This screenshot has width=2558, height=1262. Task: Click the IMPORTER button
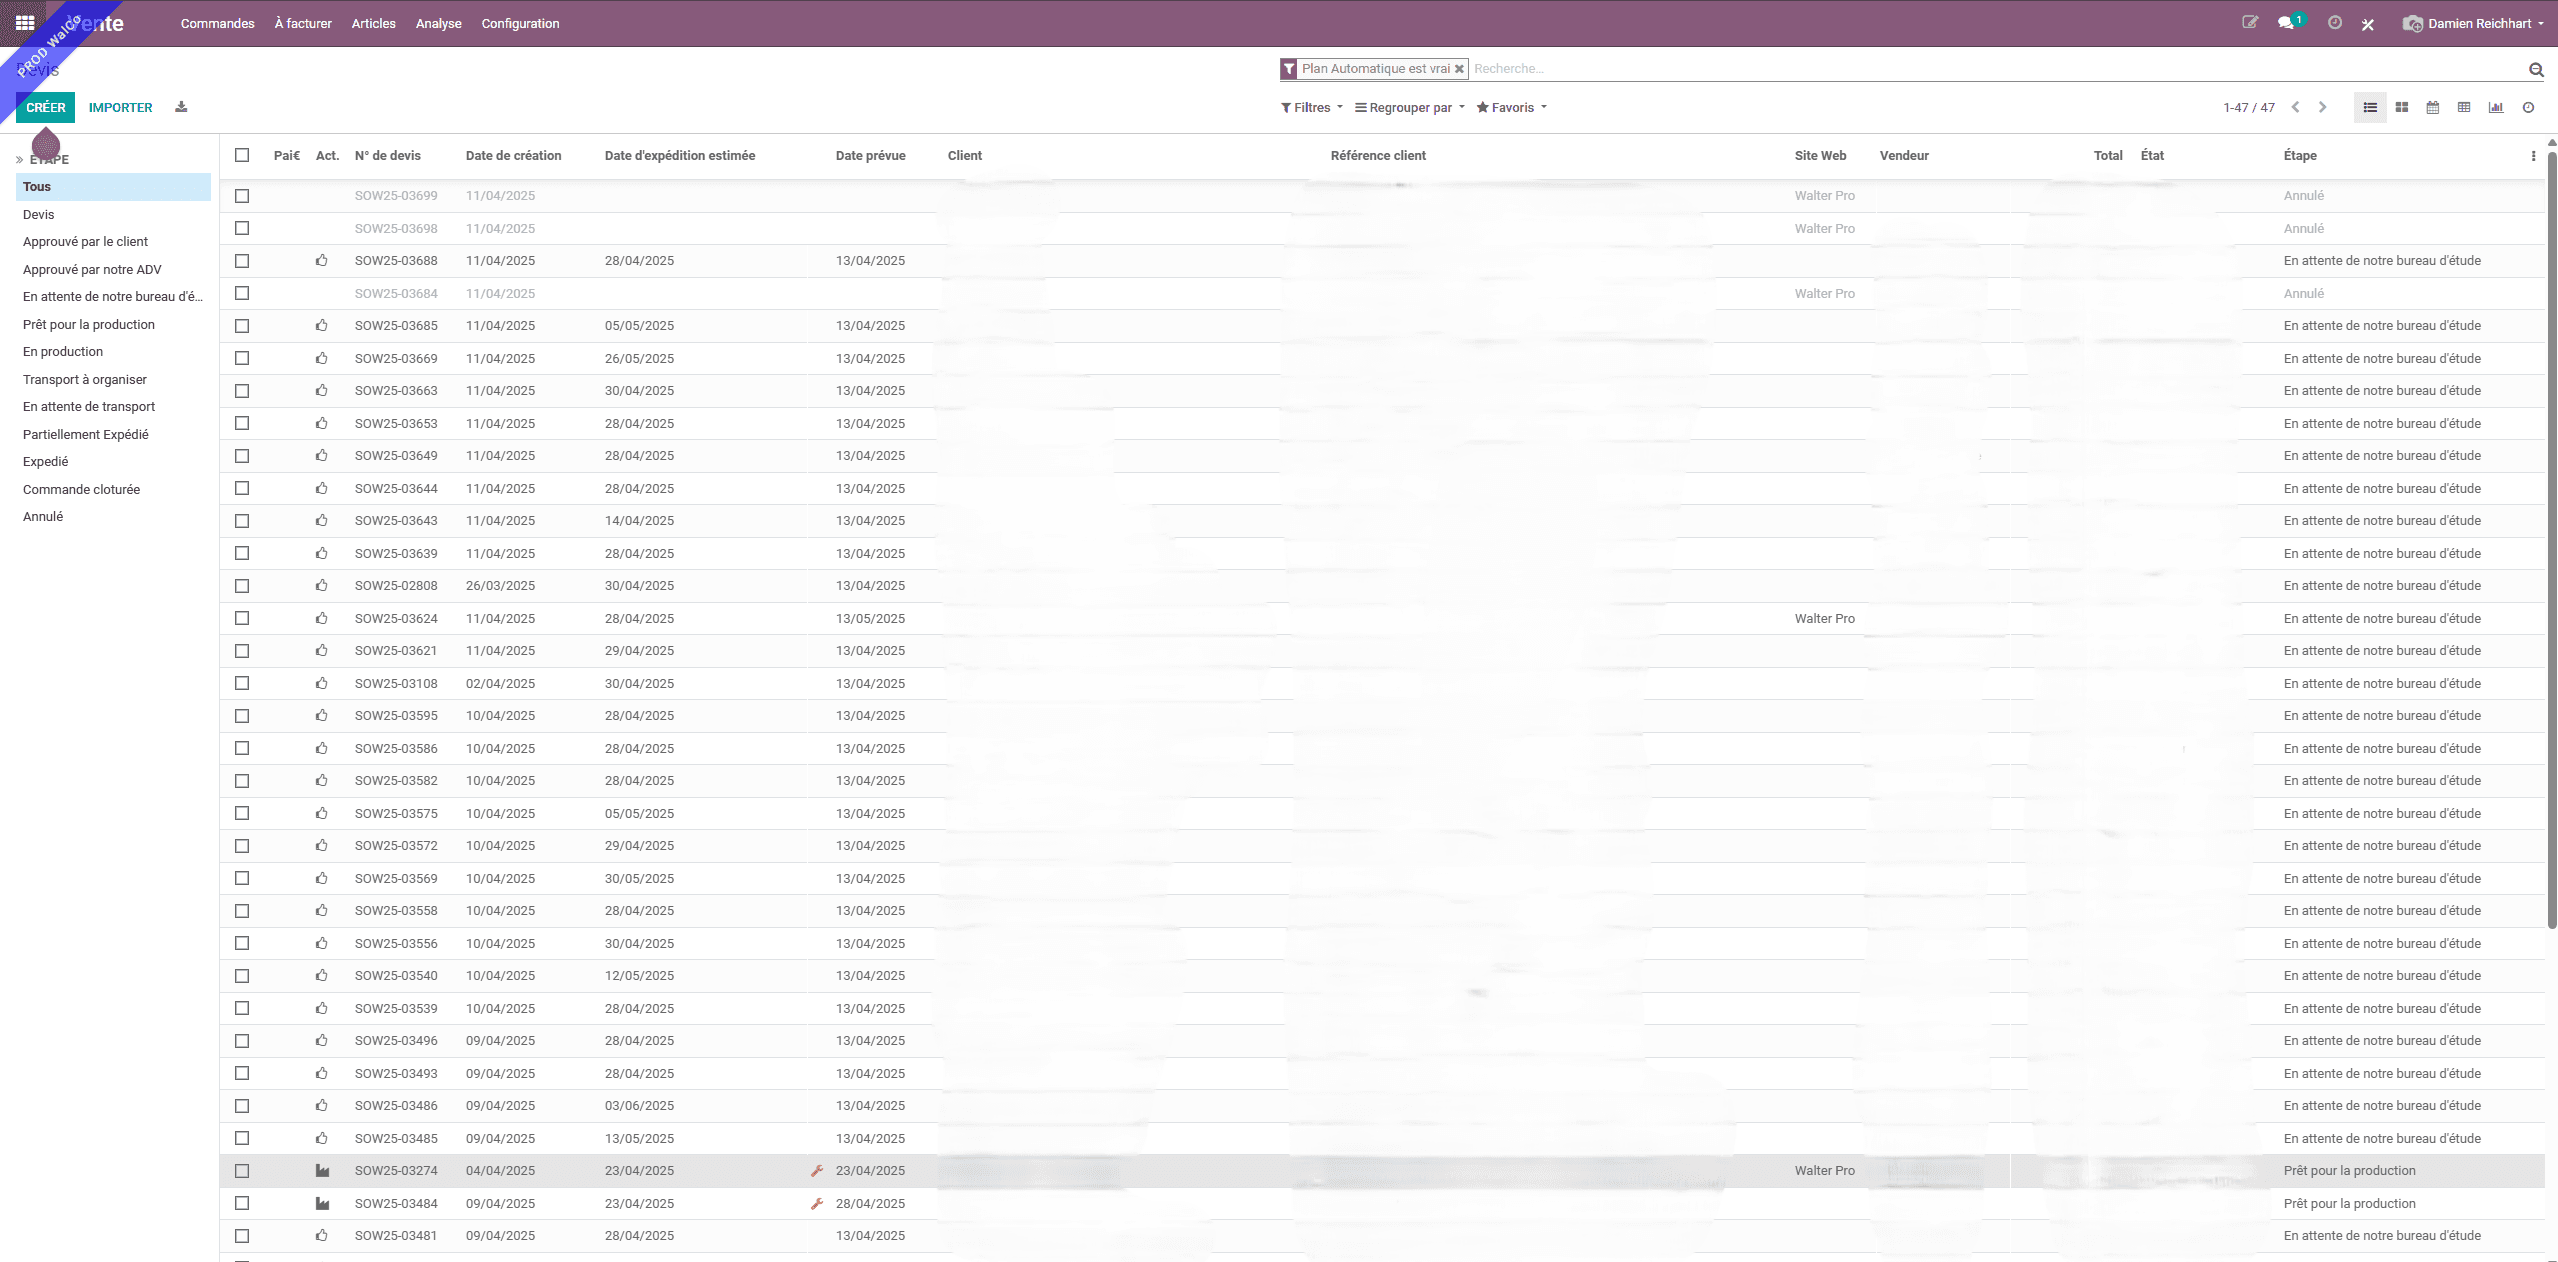click(120, 107)
